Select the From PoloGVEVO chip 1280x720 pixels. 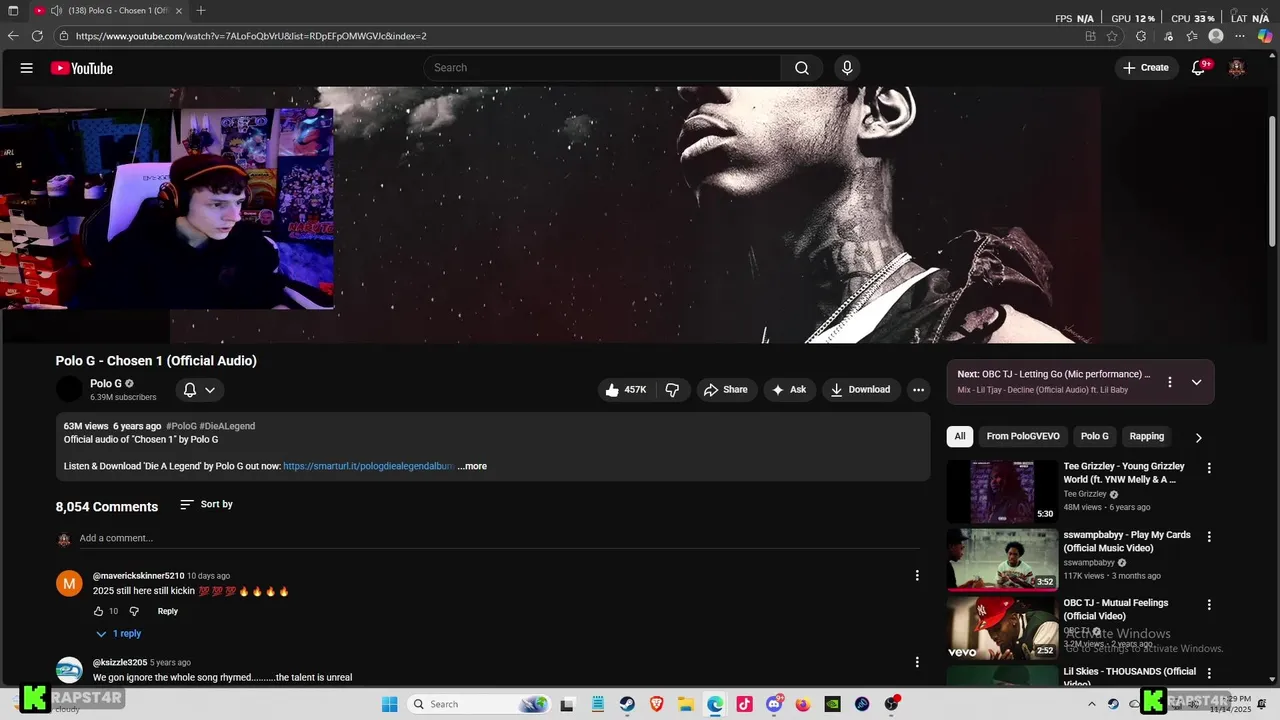pyautogui.click(x=1023, y=437)
